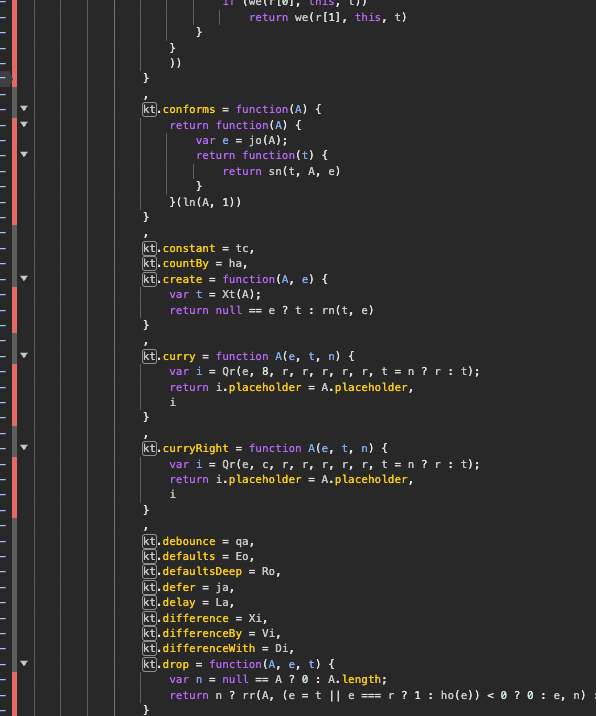This screenshot has height=716, width=596.
Task: Click the 'kt.drop = function(A, e, t) {' text
Action: pos(238,664)
